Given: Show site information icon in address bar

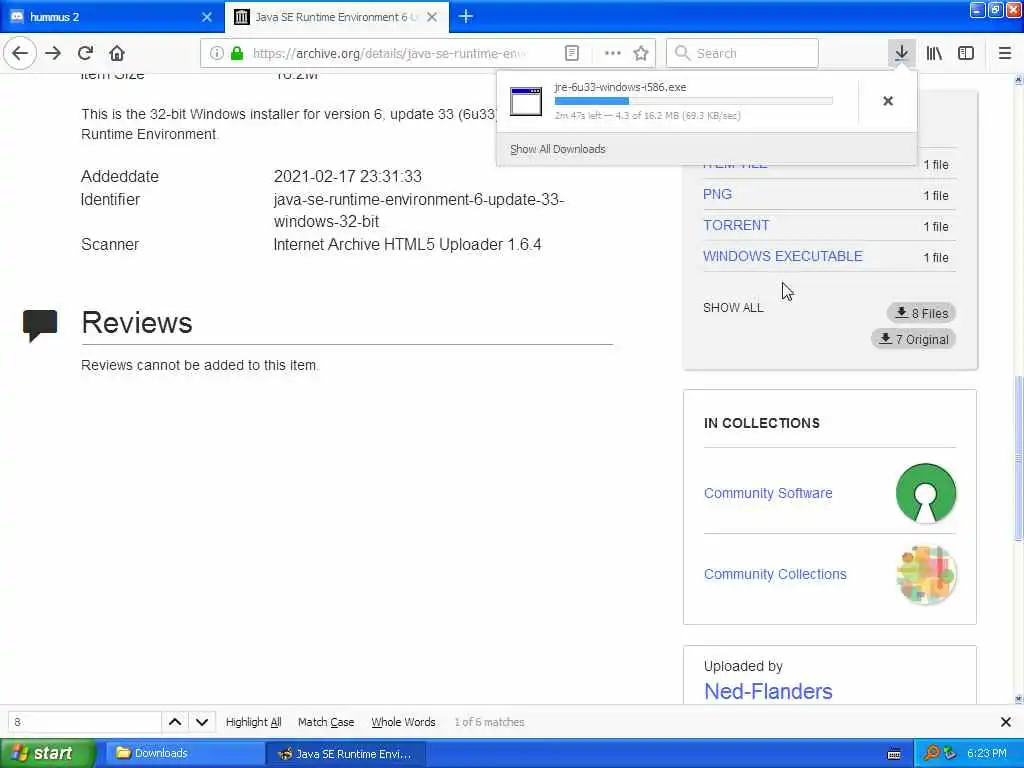Looking at the screenshot, I should click(216, 53).
